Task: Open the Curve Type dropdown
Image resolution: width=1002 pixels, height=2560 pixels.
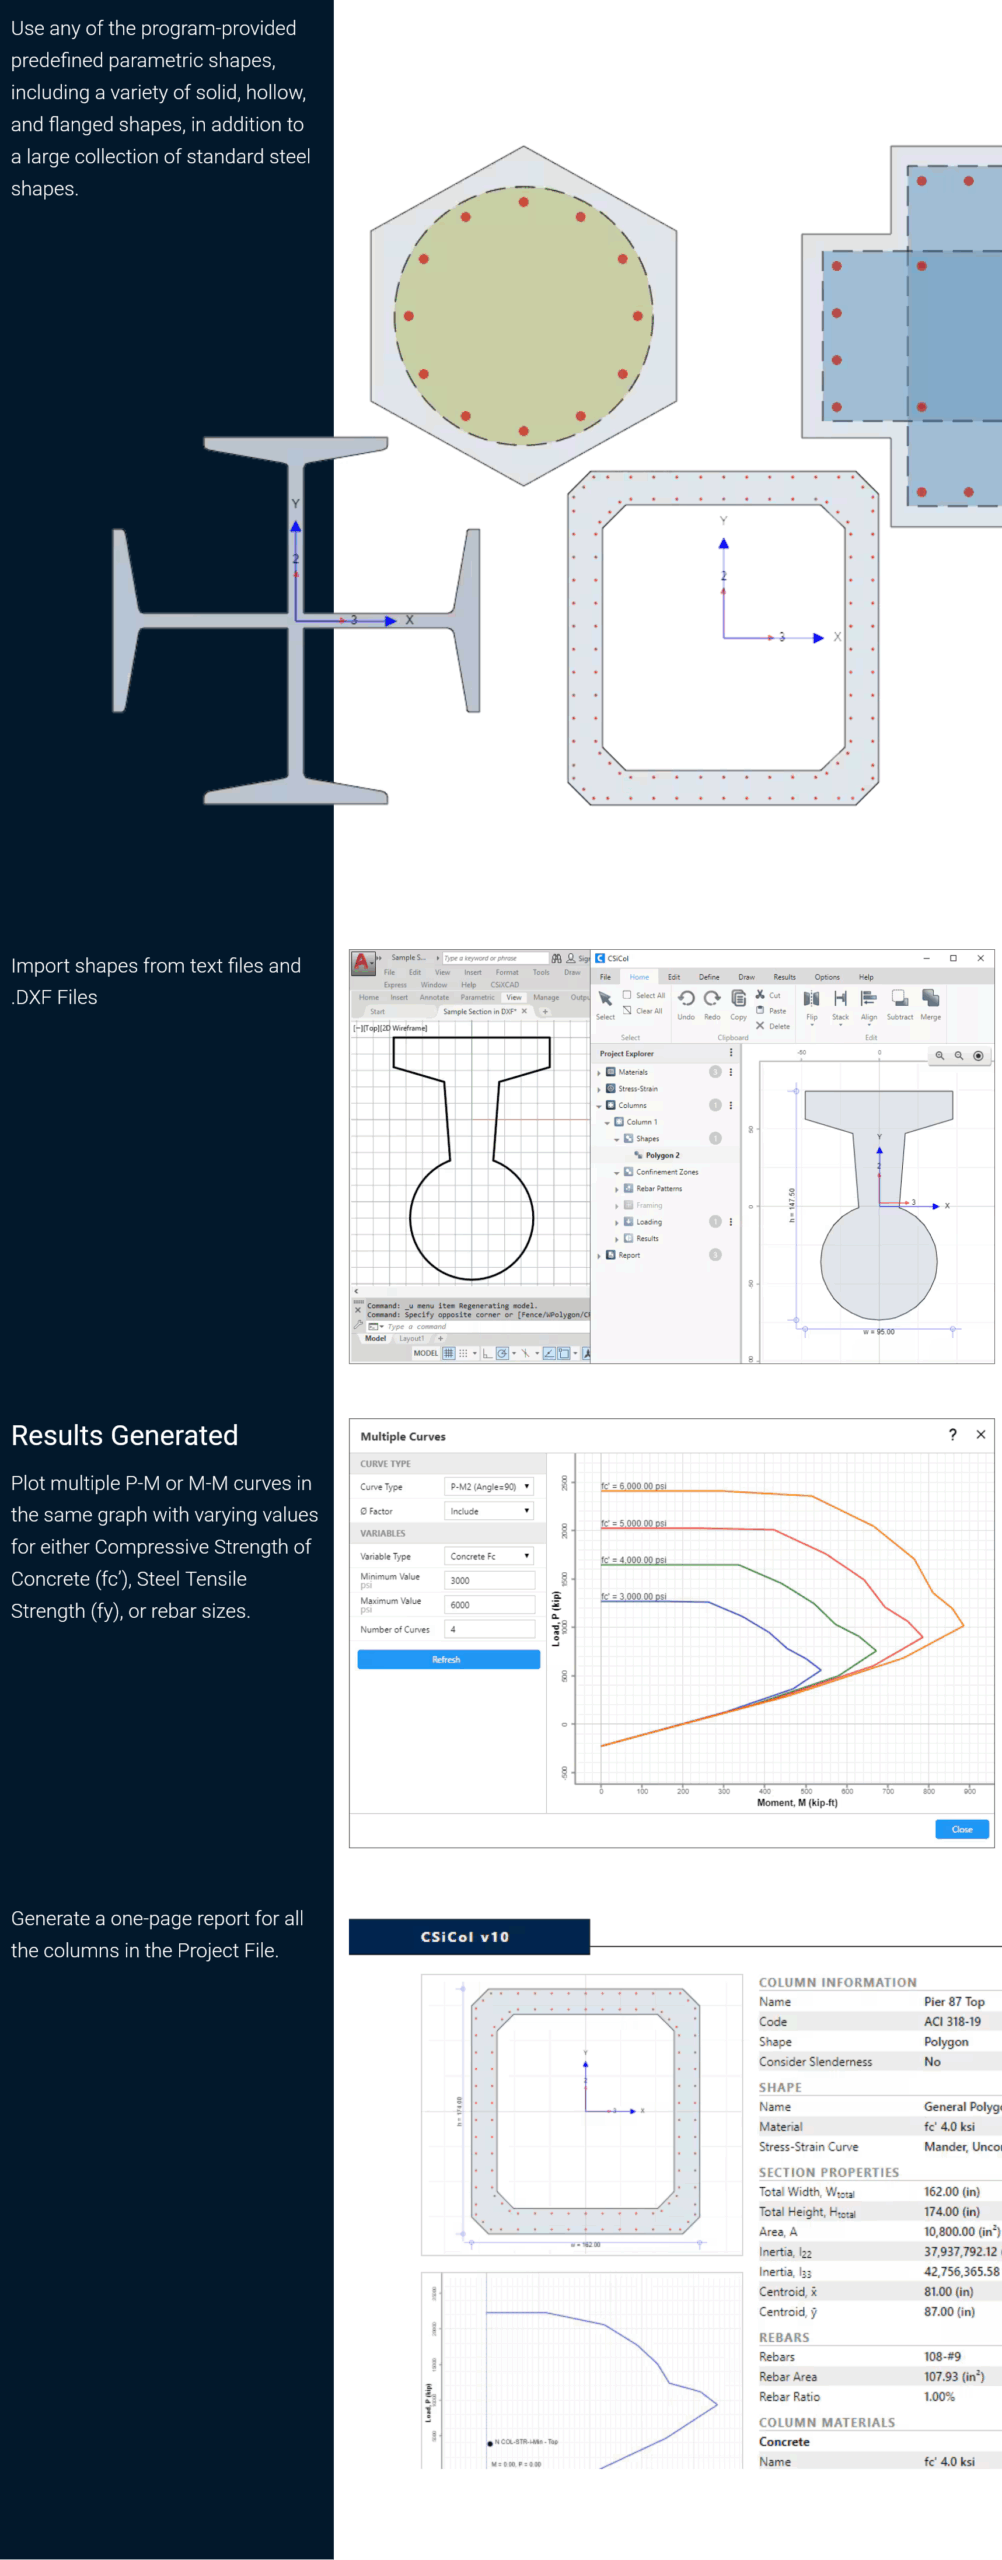Action: click(489, 1487)
